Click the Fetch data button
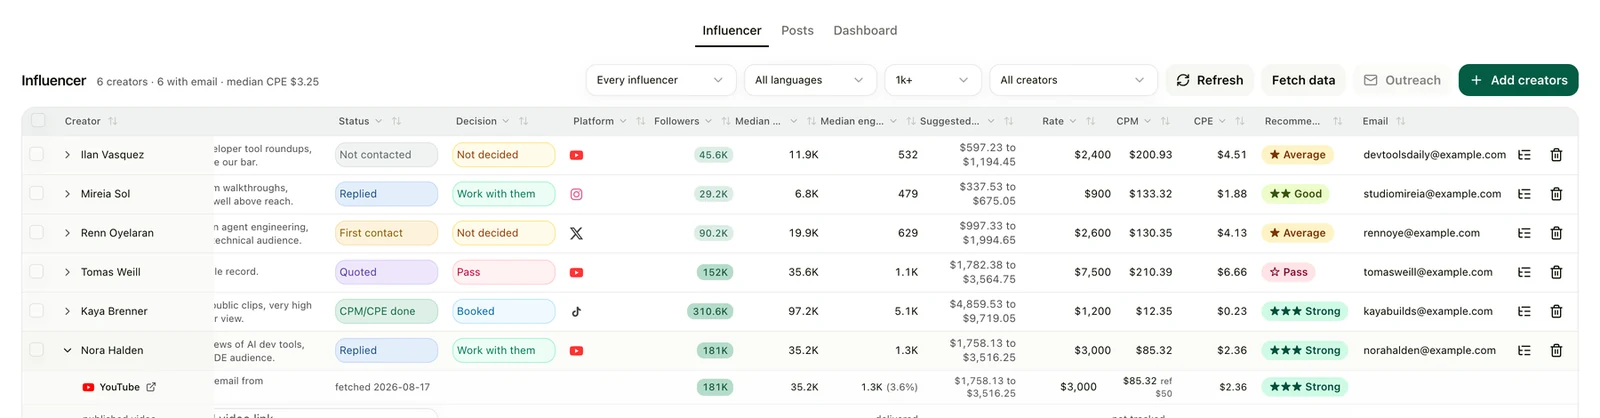 click(x=1303, y=80)
